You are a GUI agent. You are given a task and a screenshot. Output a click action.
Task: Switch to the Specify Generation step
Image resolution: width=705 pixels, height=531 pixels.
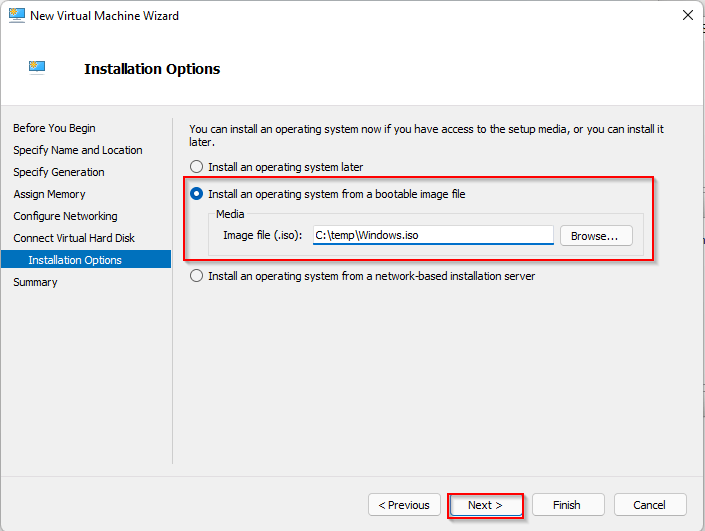coord(59,172)
